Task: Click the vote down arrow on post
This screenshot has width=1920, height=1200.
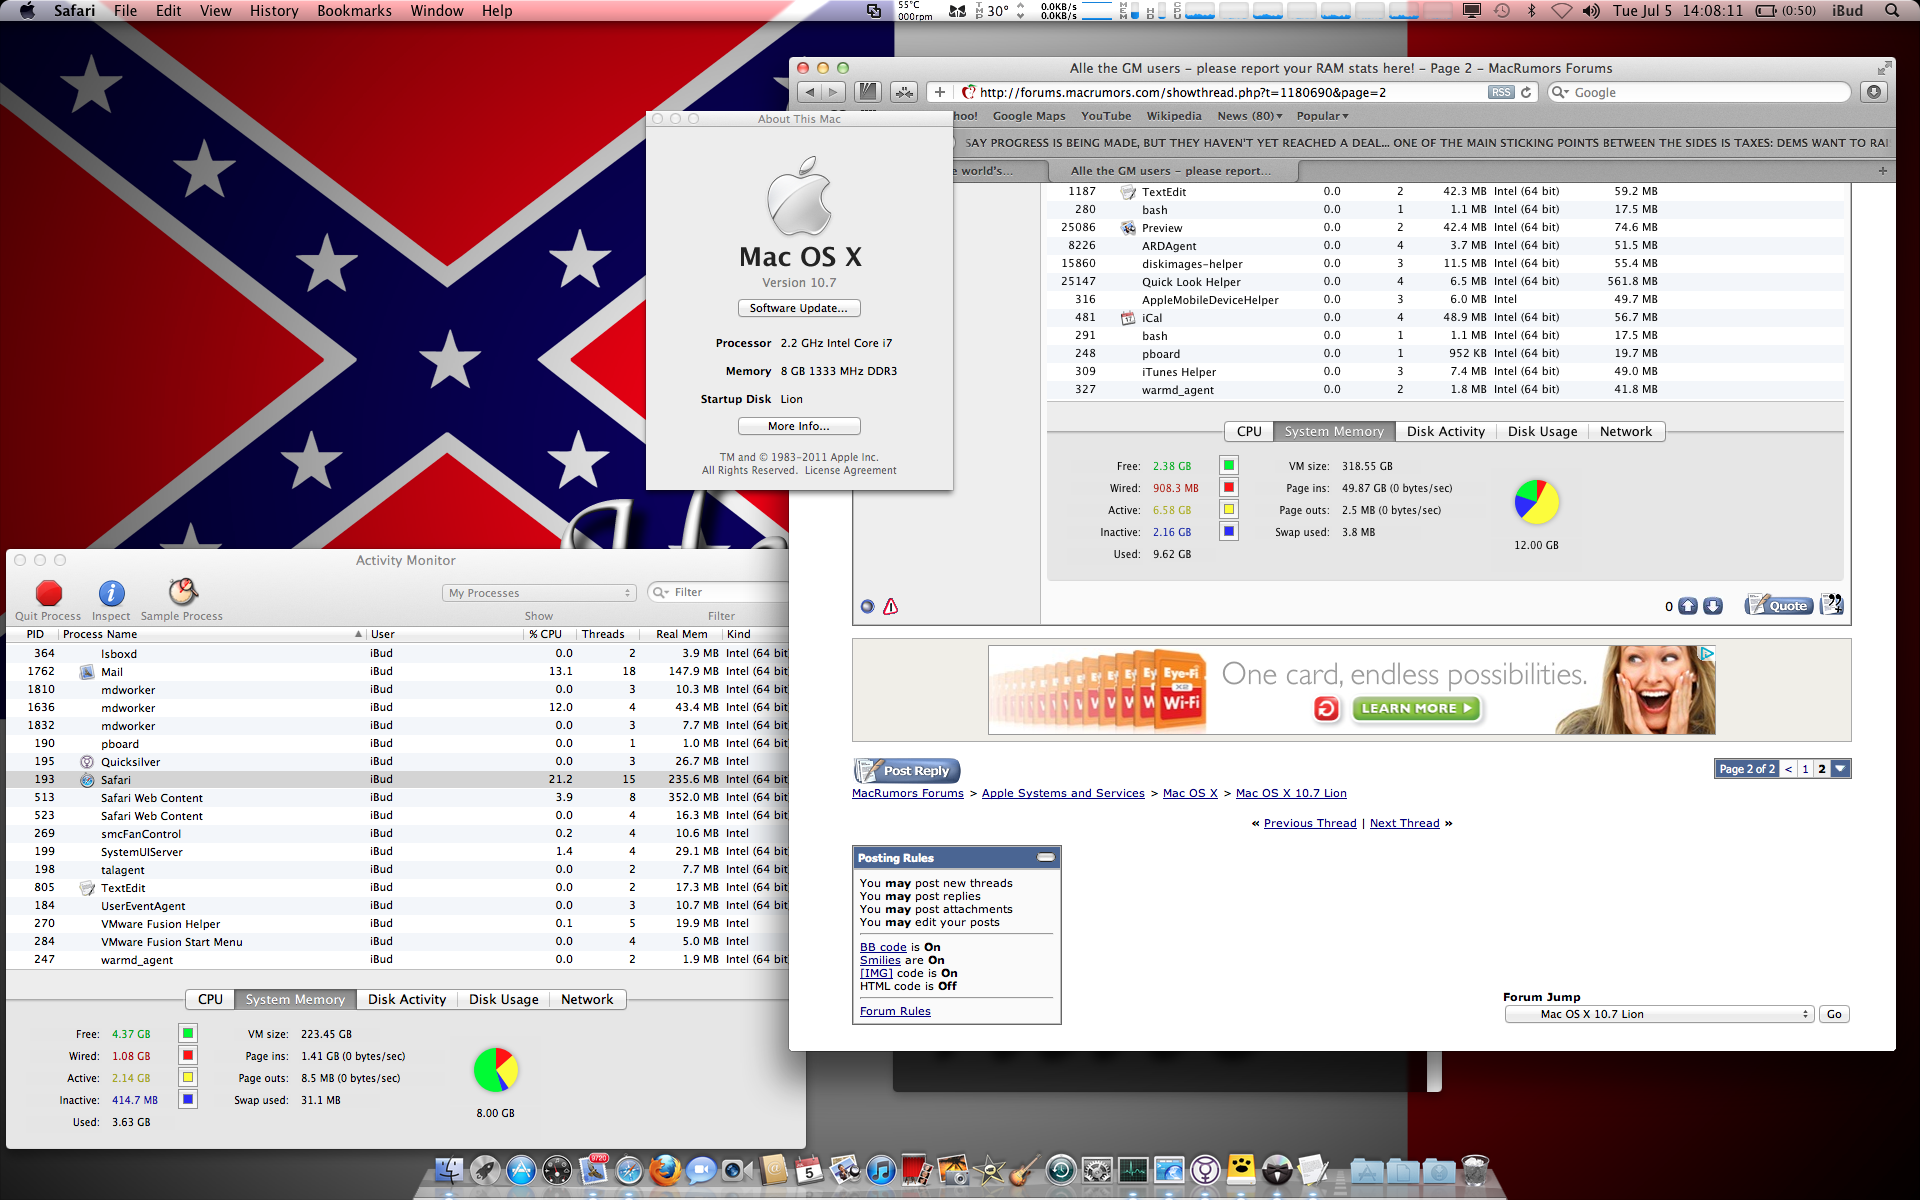Action: pos(1713,606)
